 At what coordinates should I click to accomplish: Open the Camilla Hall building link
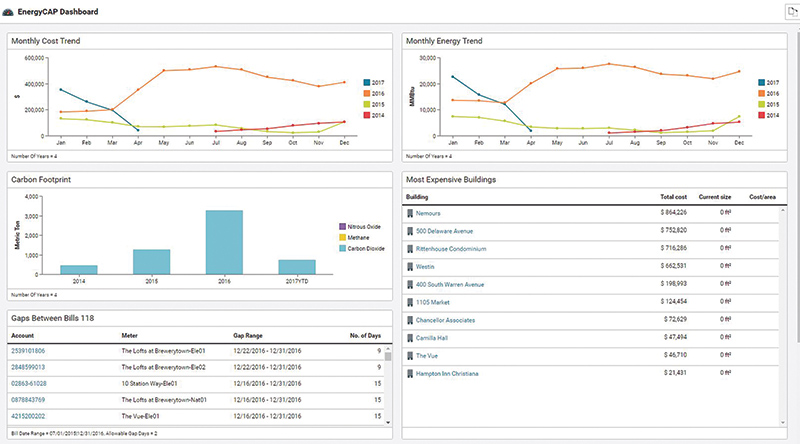pos(432,338)
